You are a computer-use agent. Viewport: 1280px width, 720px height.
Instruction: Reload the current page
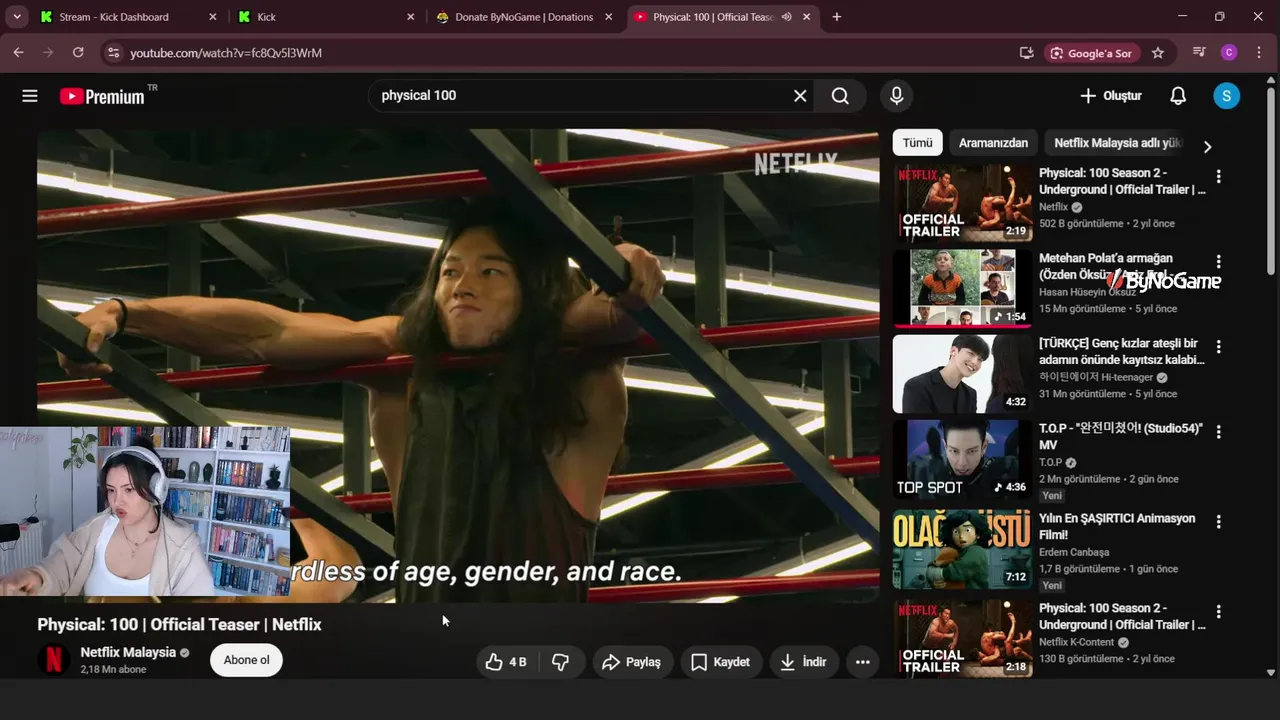coord(78,52)
